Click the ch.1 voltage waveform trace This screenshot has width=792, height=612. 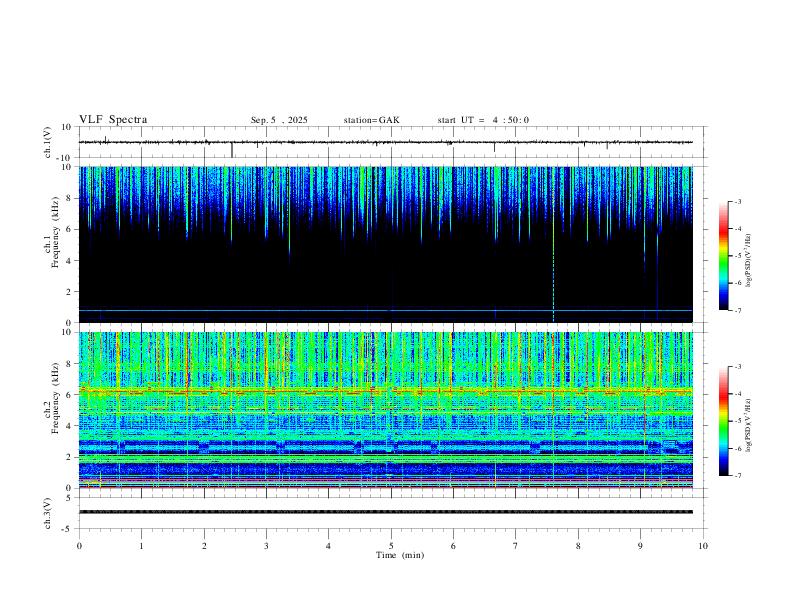[386, 142]
